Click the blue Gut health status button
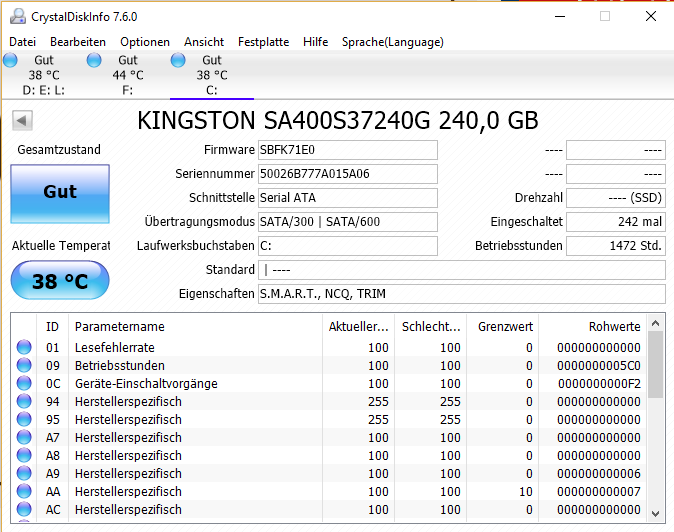This screenshot has width=674, height=532. (x=60, y=192)
